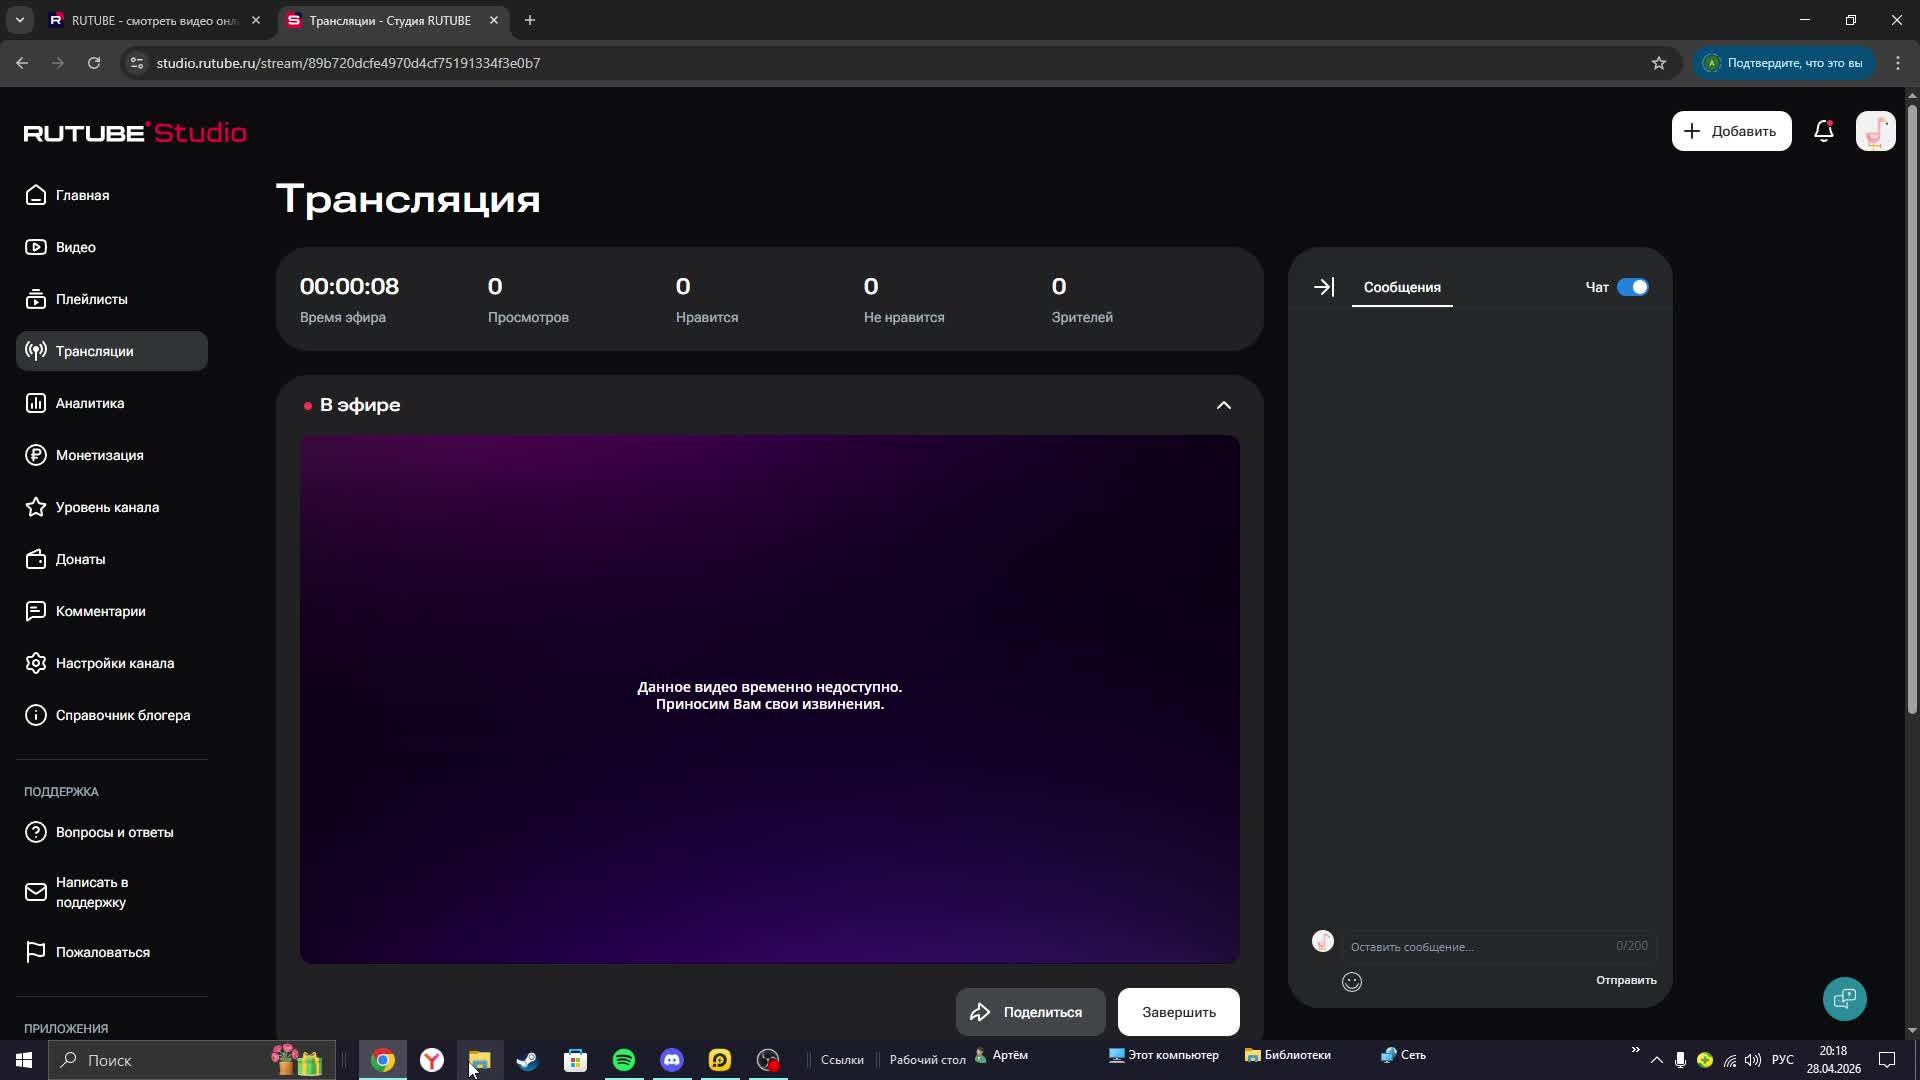Reload the page
This screenshot has width=1920, height=1080.
(x=94, y=63)
